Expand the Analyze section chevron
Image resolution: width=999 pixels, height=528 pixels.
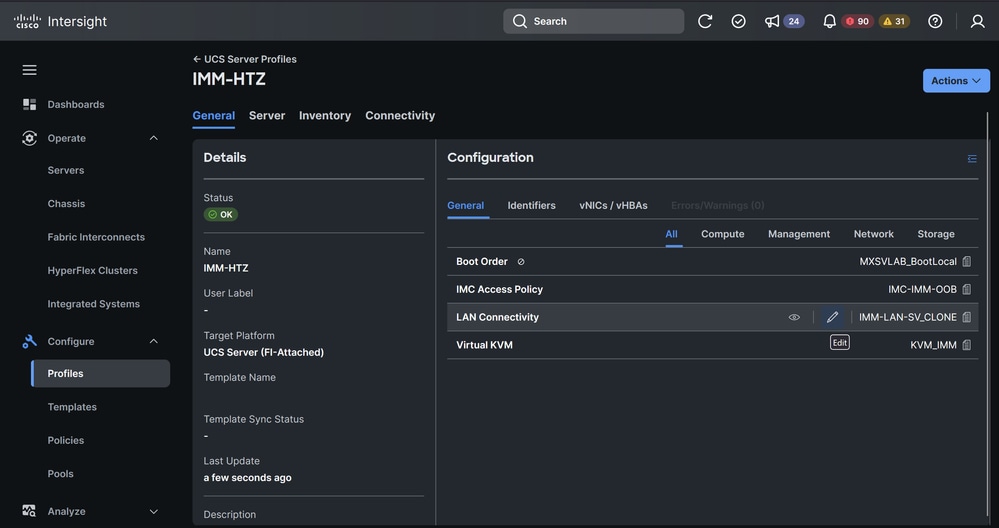(x=154, y=511)
